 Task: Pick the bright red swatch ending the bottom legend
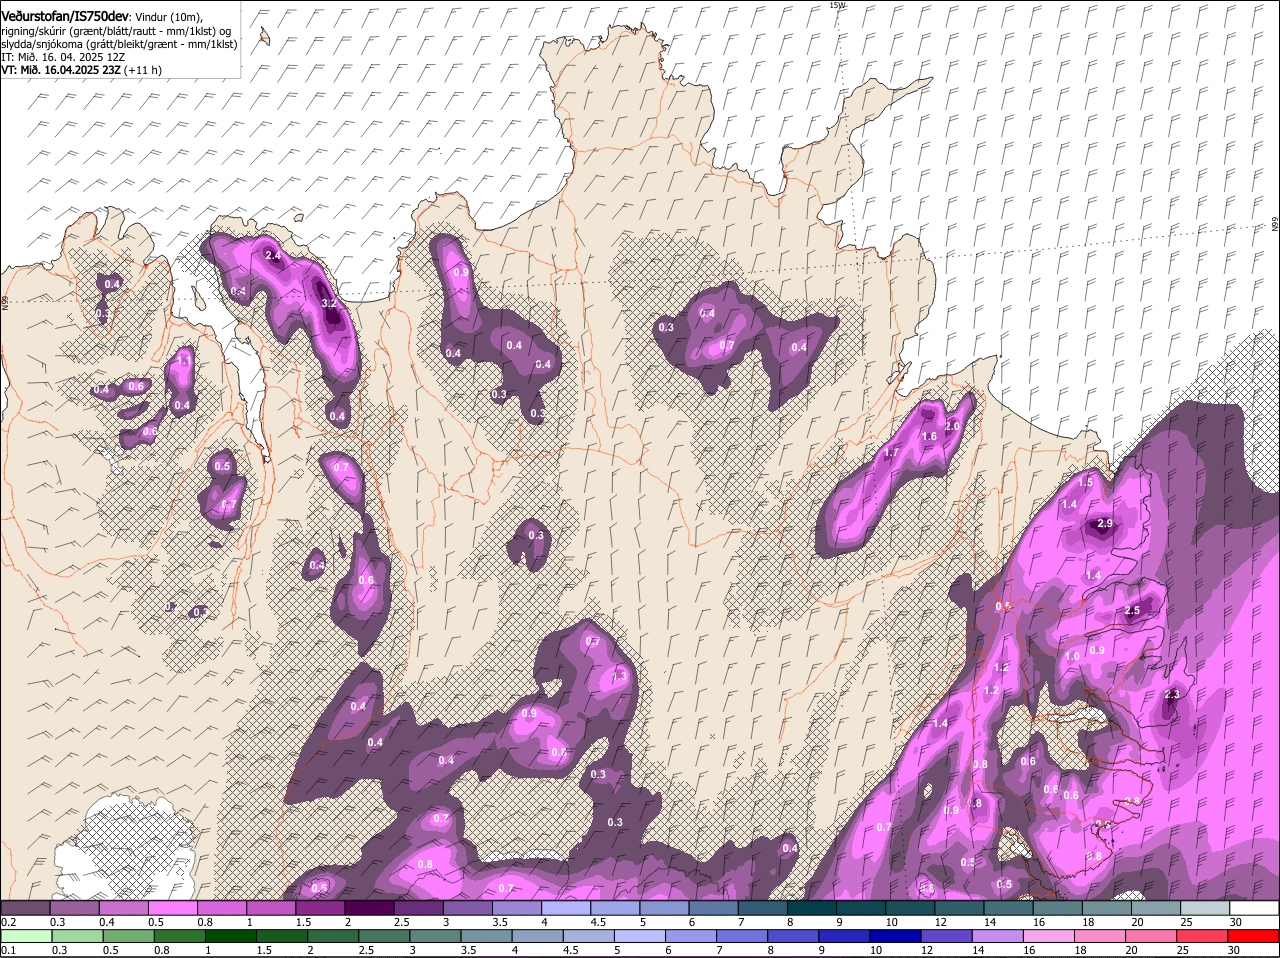point(1254,936)
